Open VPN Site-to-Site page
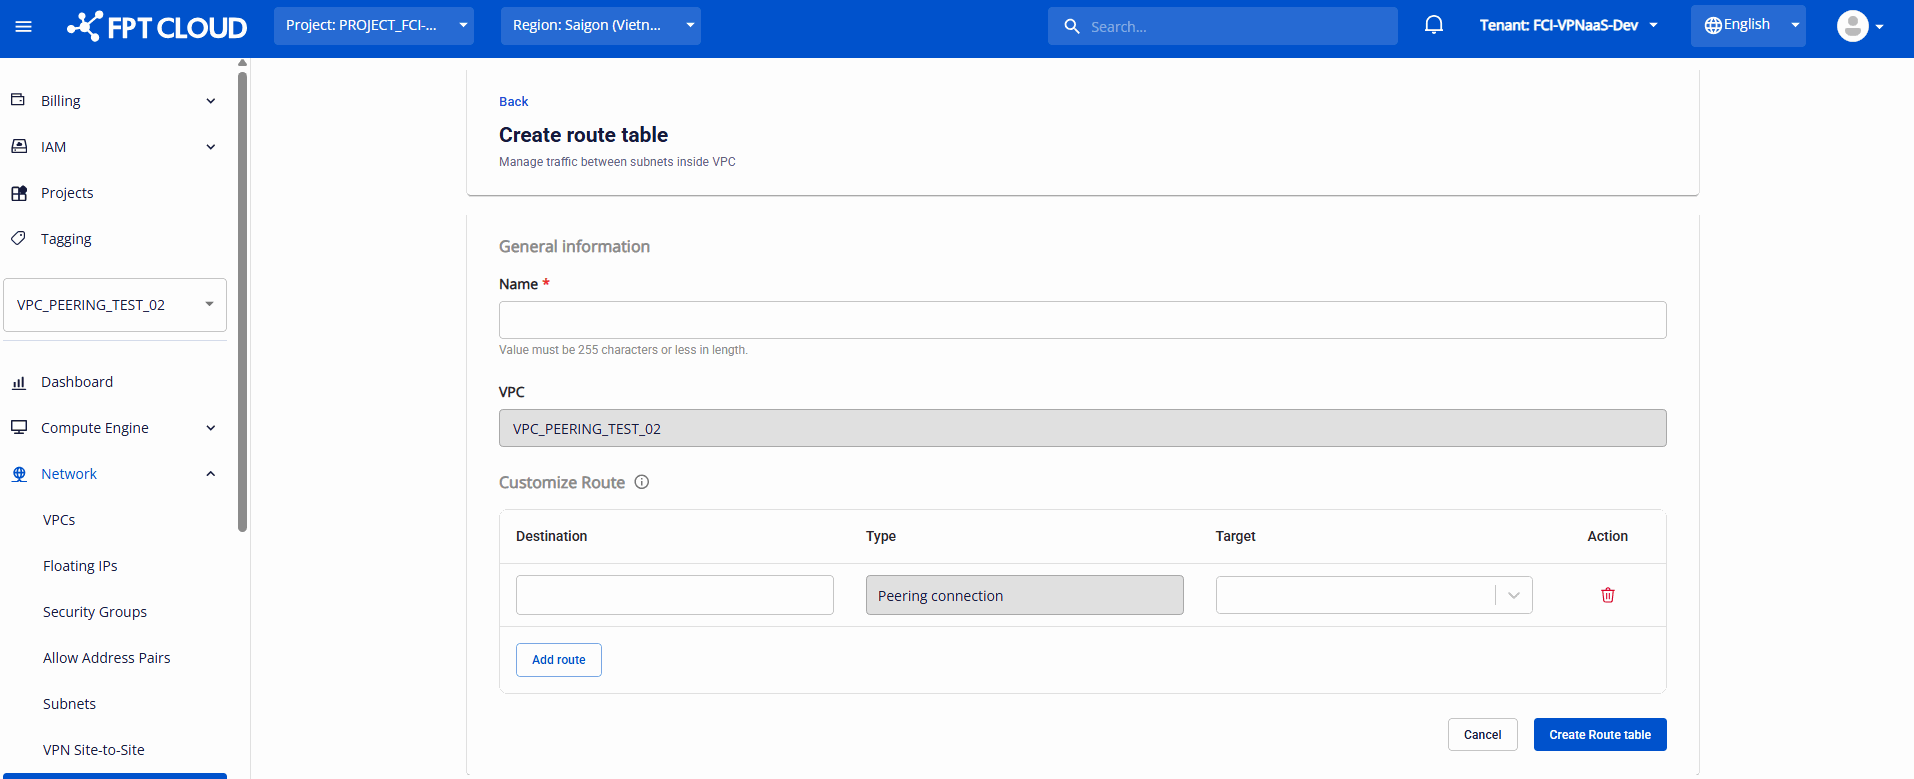Viewport: 1914px width, 779px height. 94,750
